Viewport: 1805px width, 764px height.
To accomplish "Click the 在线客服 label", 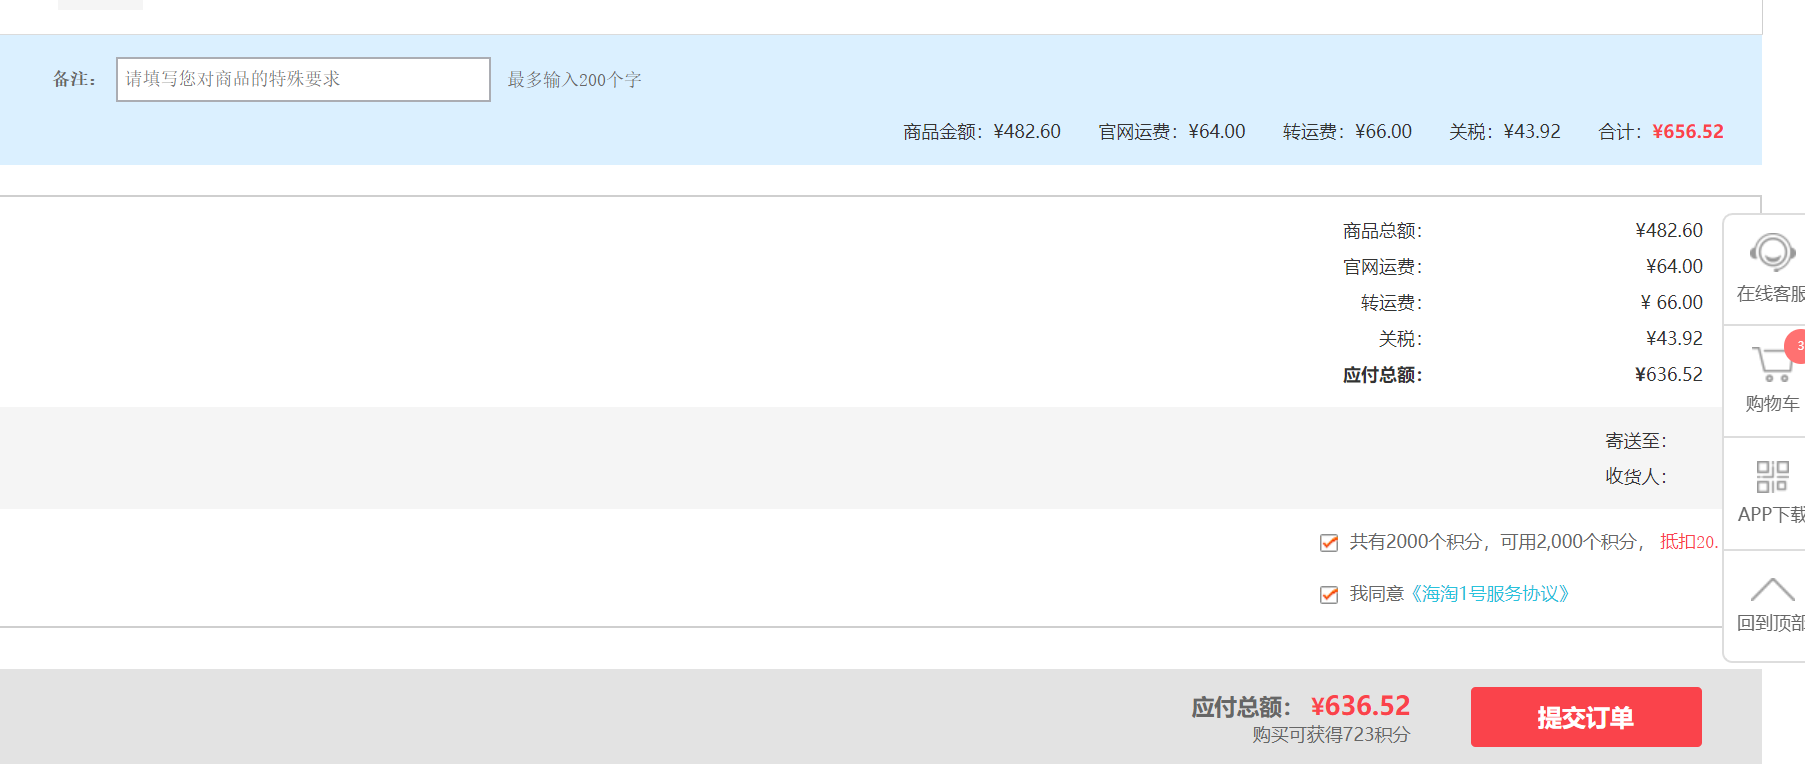I will (1771, 293).
